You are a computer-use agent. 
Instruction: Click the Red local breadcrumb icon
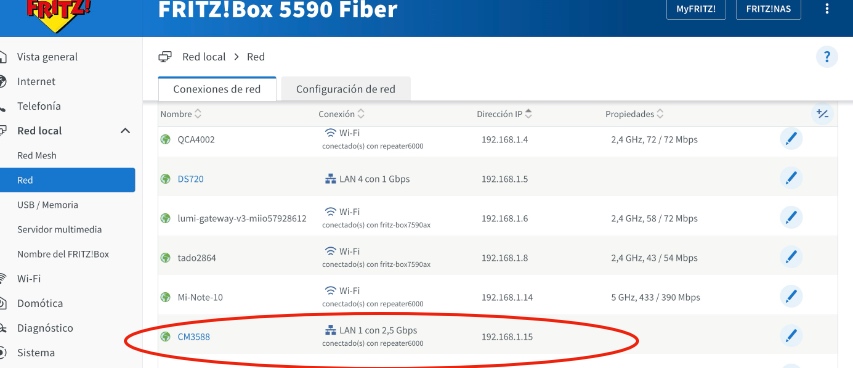pyautogui.click(x=165, y=57)
